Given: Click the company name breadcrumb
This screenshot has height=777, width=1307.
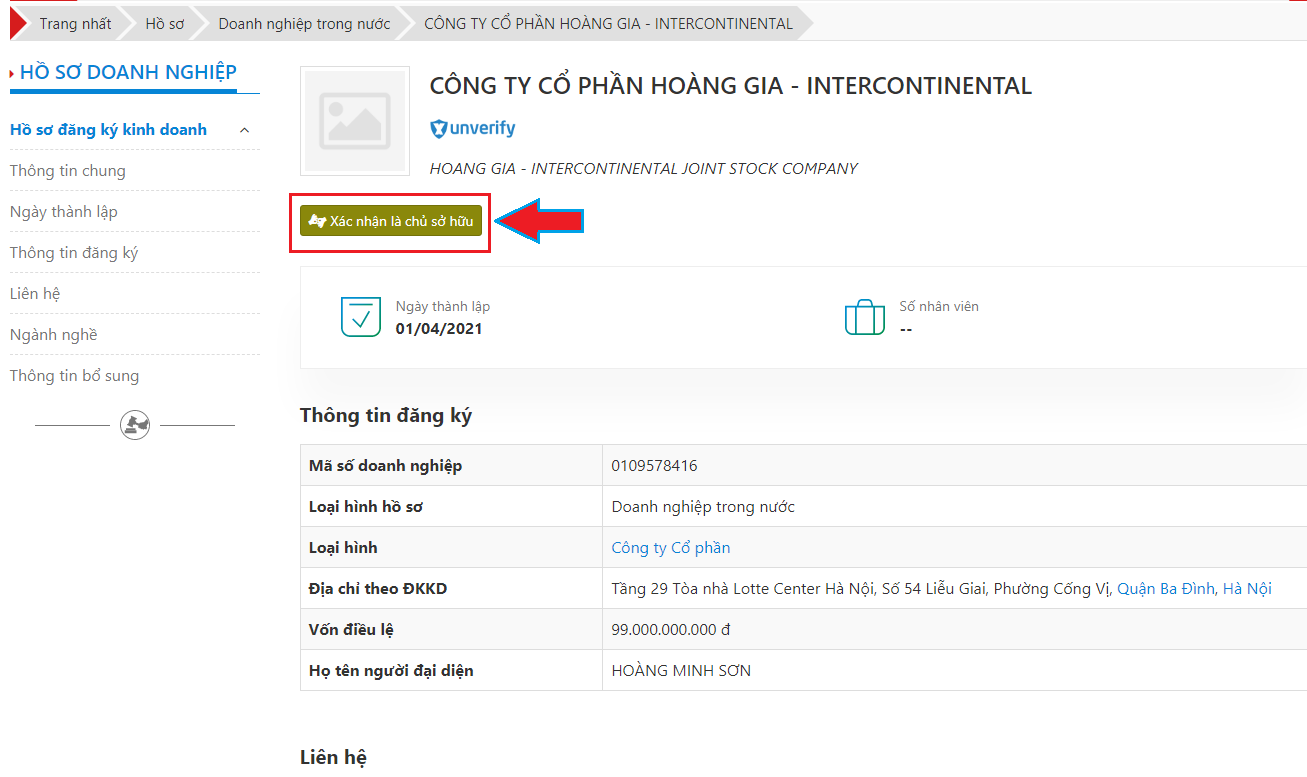Looking at the screenshot, I should pyautogui.click(x=608, y=24).
